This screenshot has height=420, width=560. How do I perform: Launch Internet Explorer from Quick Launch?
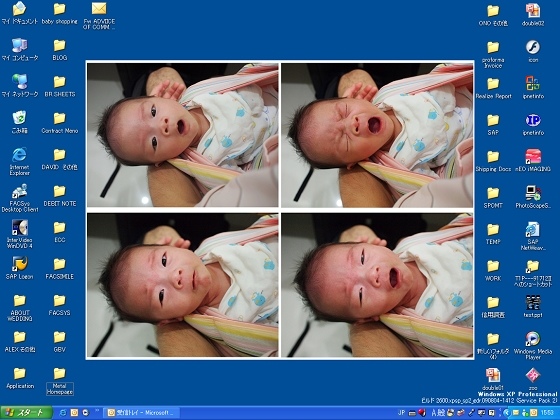pos(63,413)
